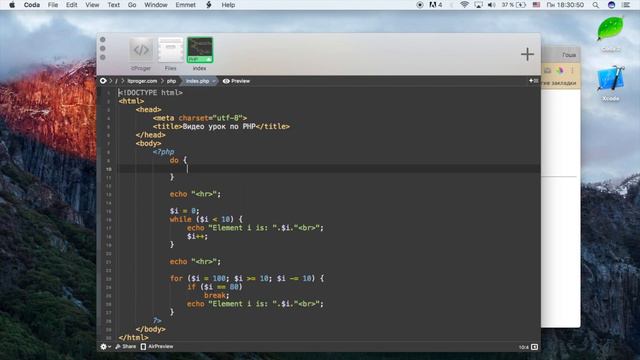This screenshot has height=360, width=640.
Task: Click the opening body tag
Action: coord(148,143)
